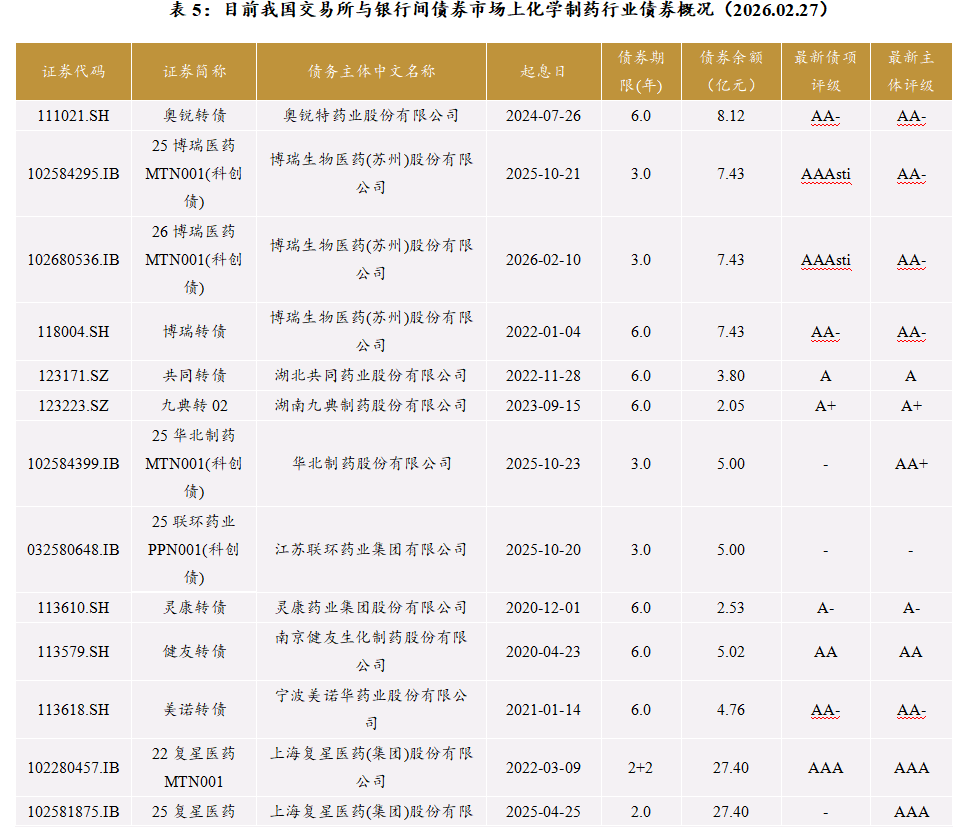Click security code 123223.SZ
This screenshot has height=838, width=970.
coord(74,406)
